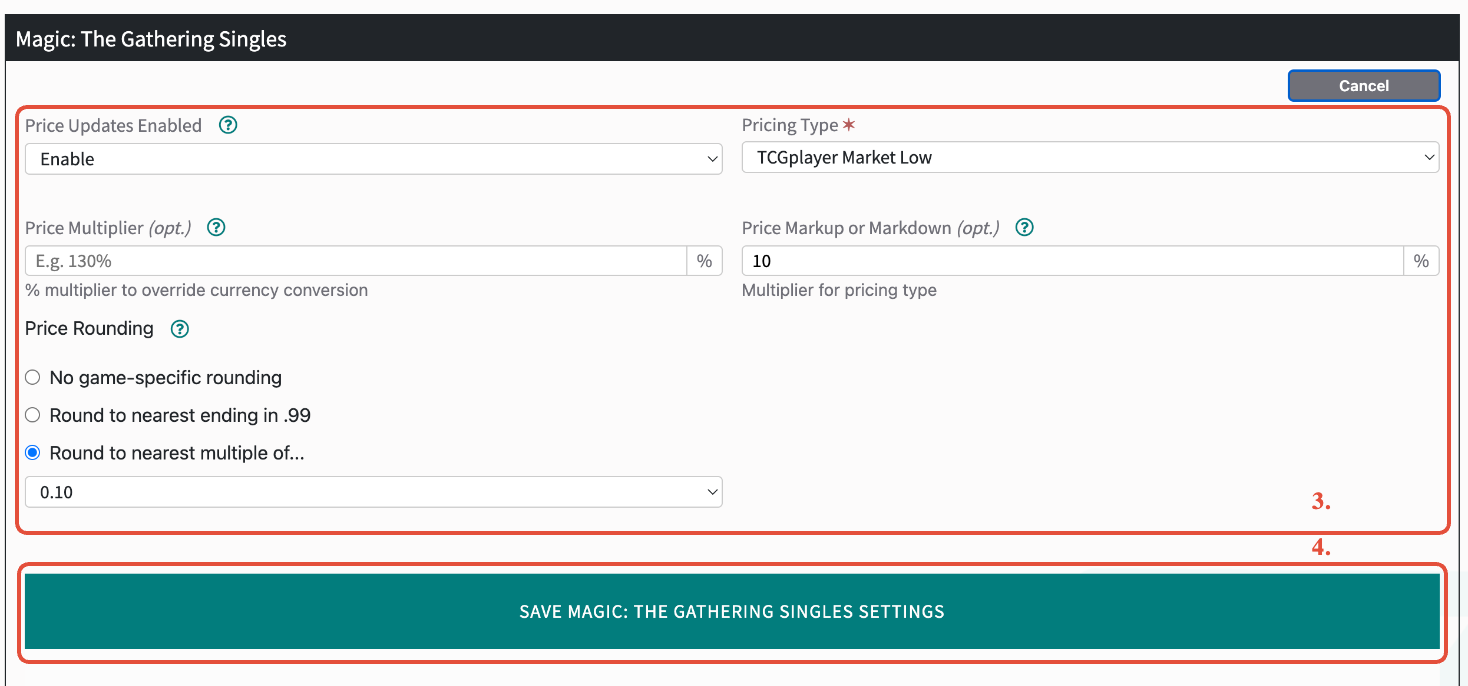Focus the Price Markup or Markdown field
This screenshot has width=1468, height=686.
coord(1072,261)
